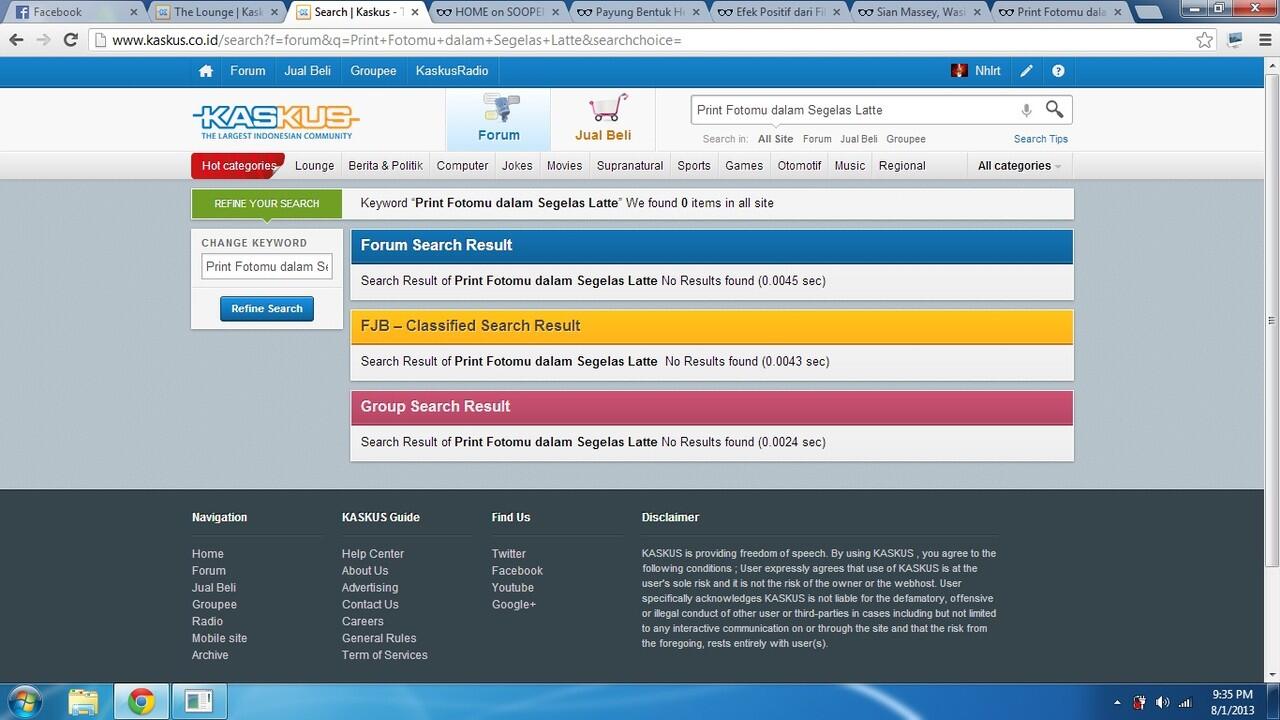Viewport: 1280px width, 720px height.
Task: Open Help Center footer link
Action: tap(373, 554)
